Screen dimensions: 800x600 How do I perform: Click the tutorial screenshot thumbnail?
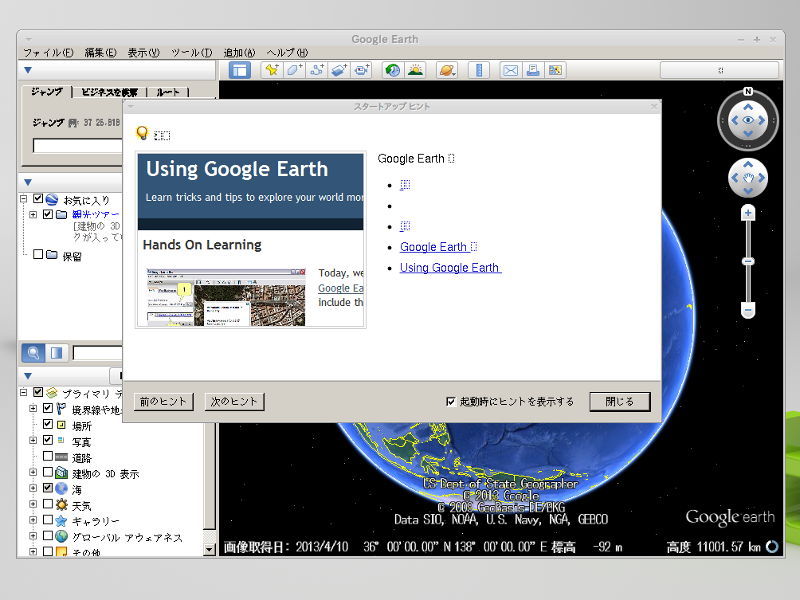coord(226,297)
